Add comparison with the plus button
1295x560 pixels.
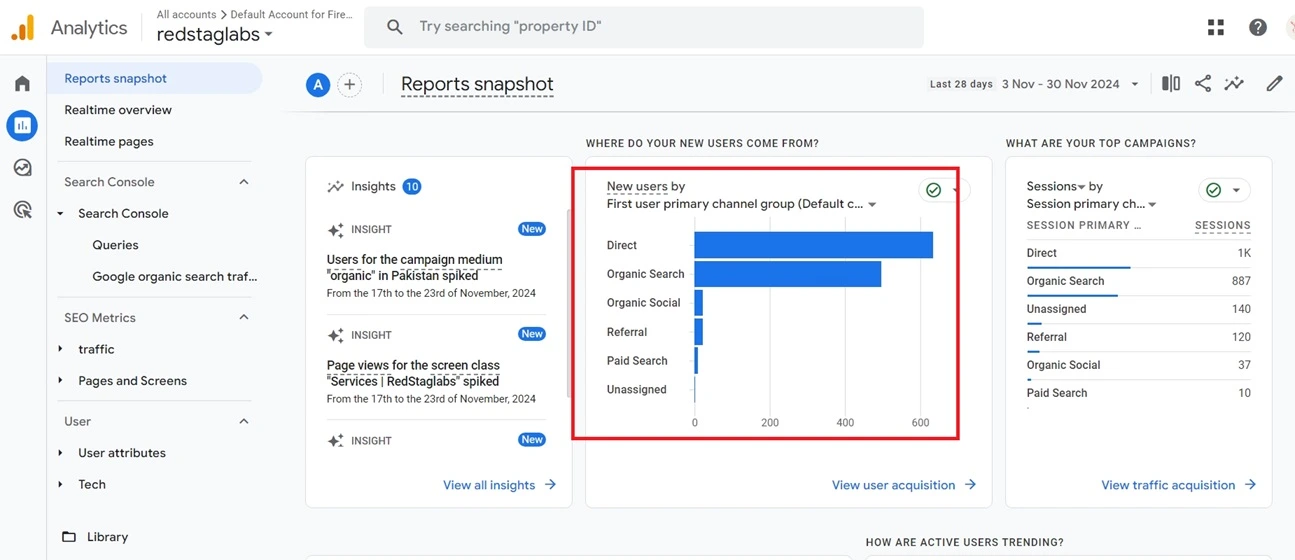[349, 85]
